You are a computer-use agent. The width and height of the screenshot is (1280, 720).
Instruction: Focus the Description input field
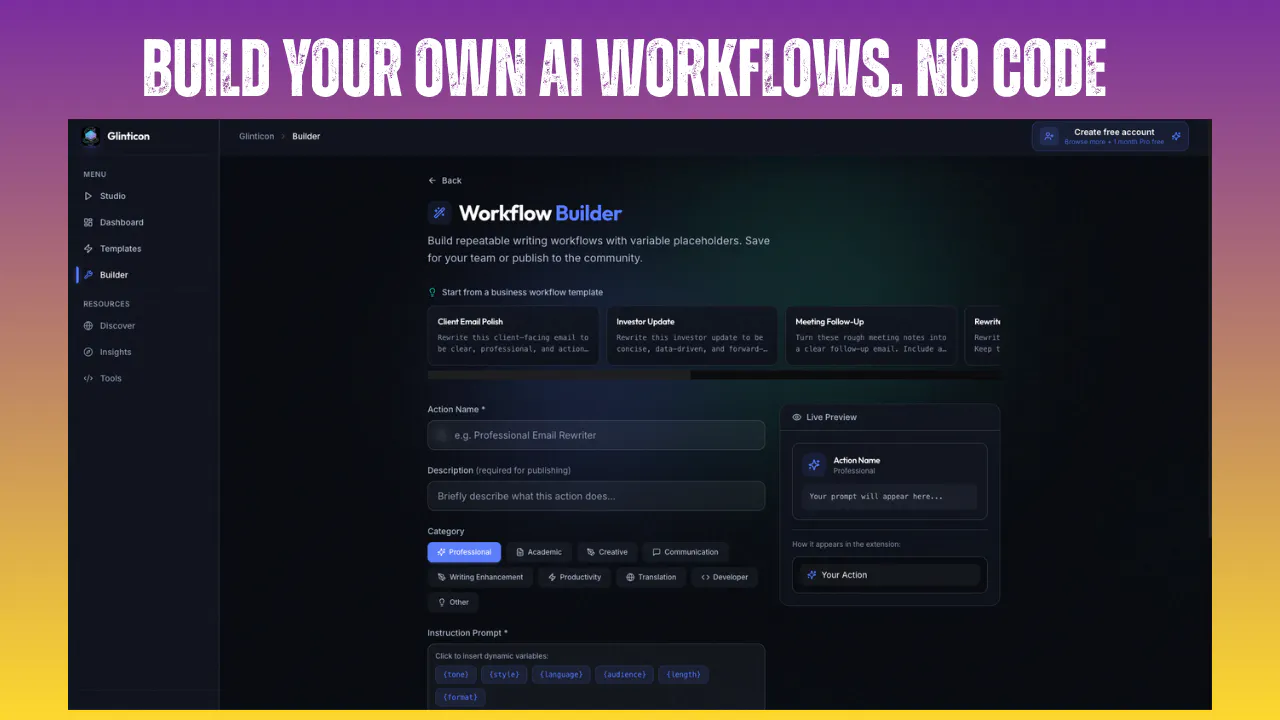coord(596,496)
